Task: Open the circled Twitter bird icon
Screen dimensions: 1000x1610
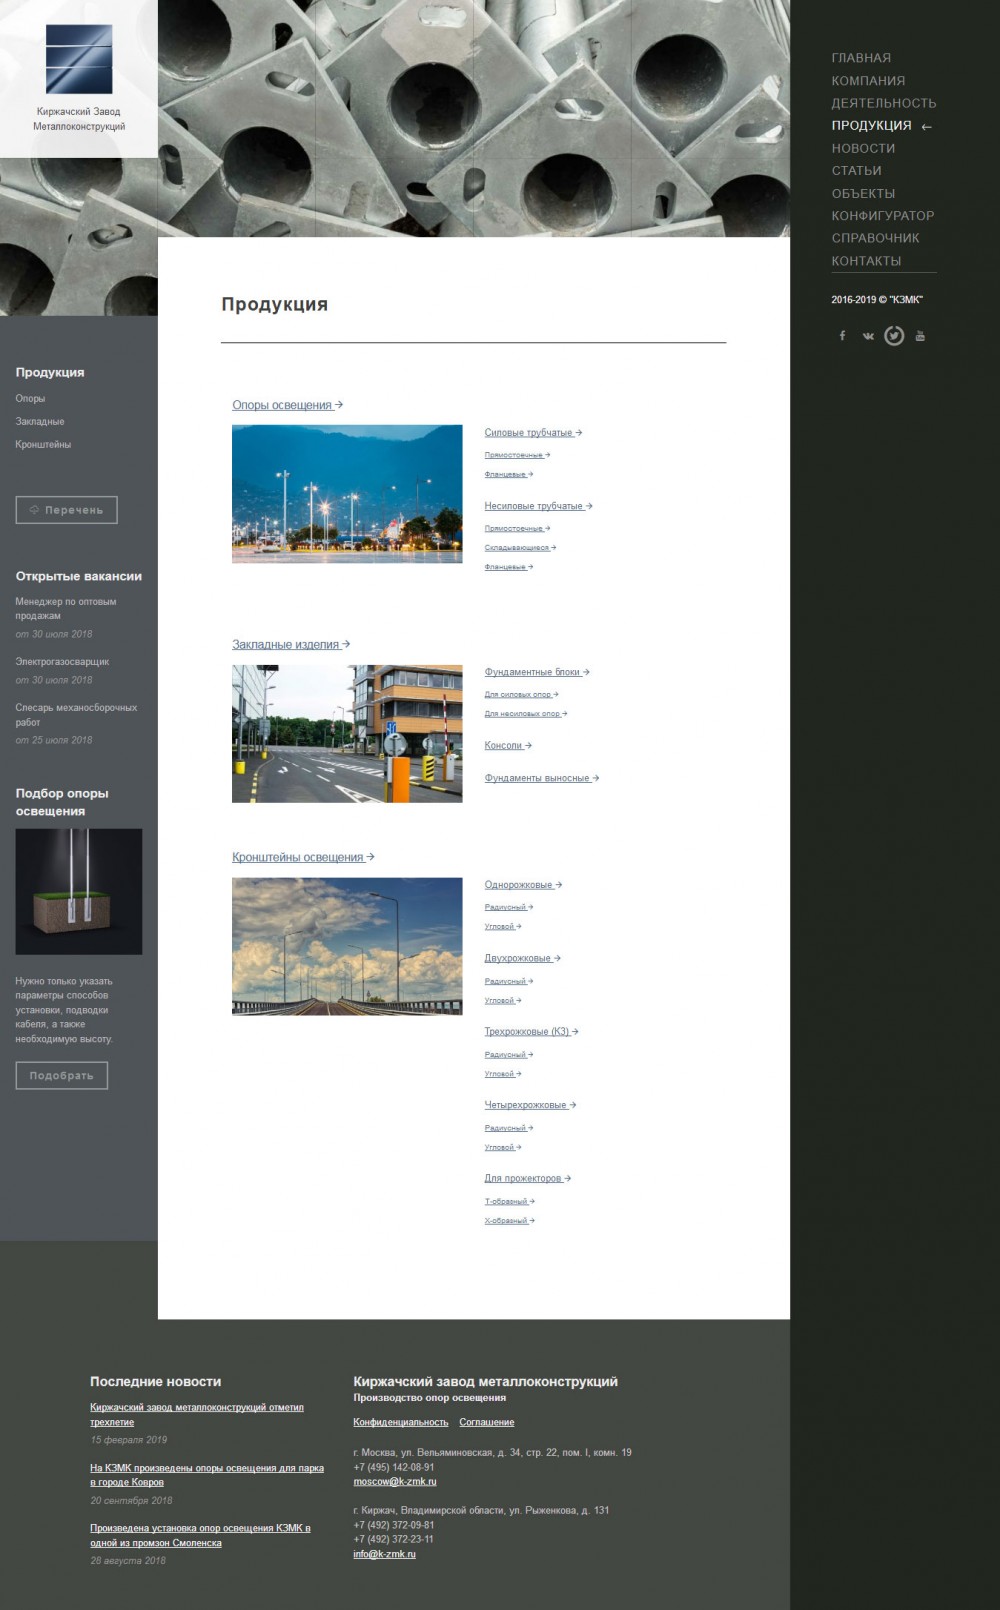Action: pyautogui.click(x=894, y=336)
